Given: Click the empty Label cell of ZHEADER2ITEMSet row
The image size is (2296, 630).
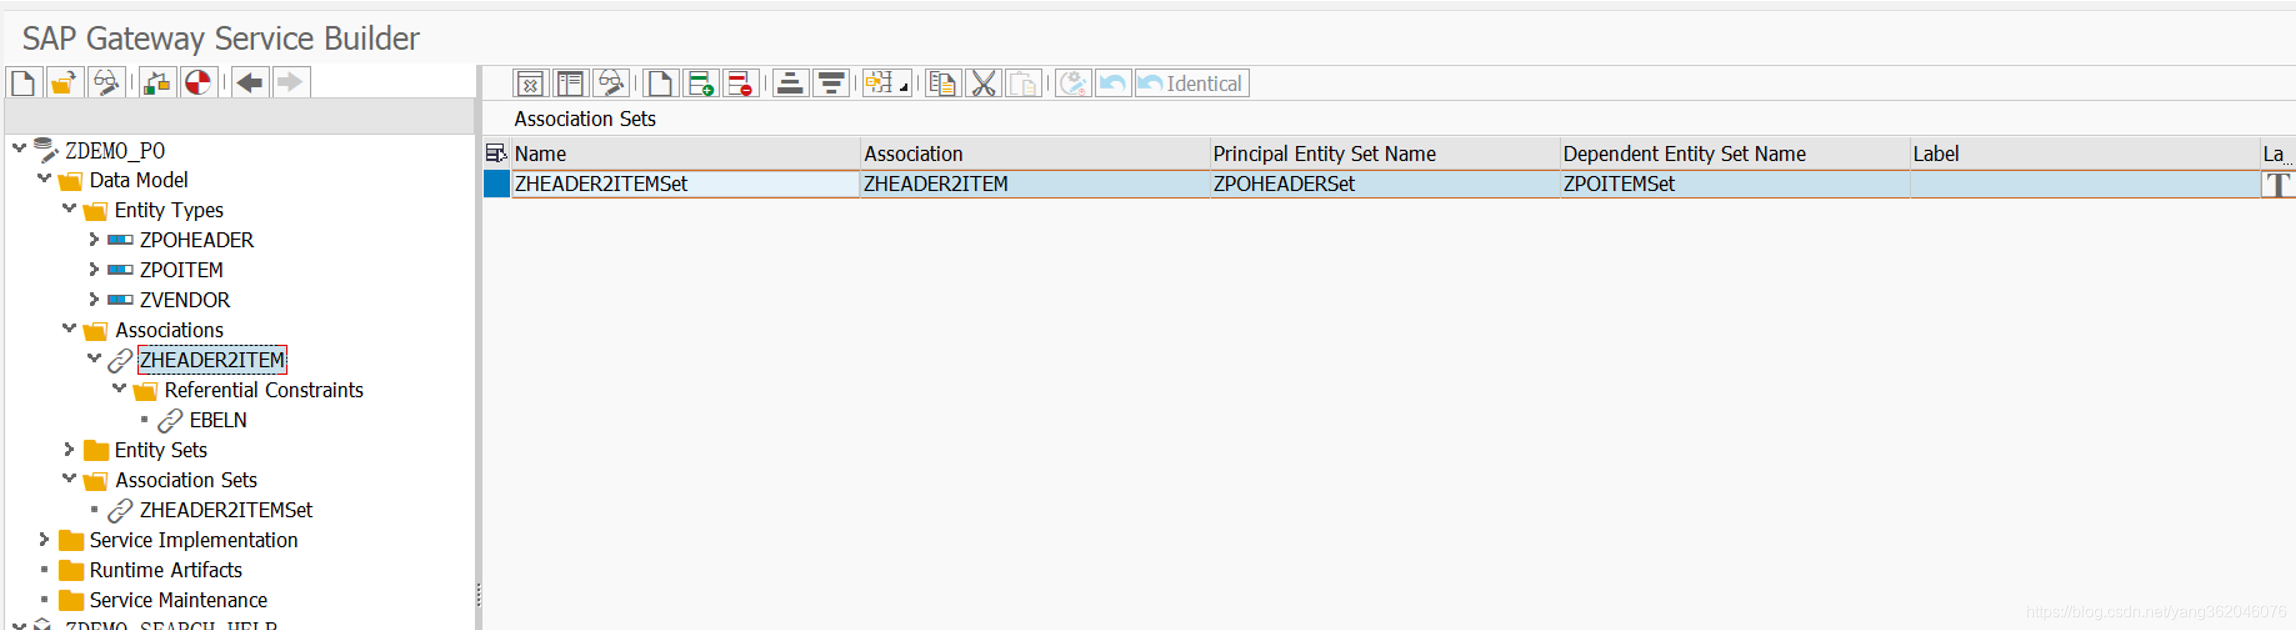Looking at the screenshot, I should point(2084,184).
